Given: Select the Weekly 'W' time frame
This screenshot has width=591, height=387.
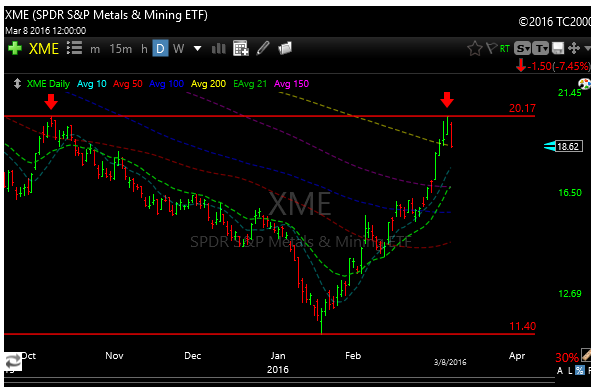Looking at the screenshot, I should [178, 49].
